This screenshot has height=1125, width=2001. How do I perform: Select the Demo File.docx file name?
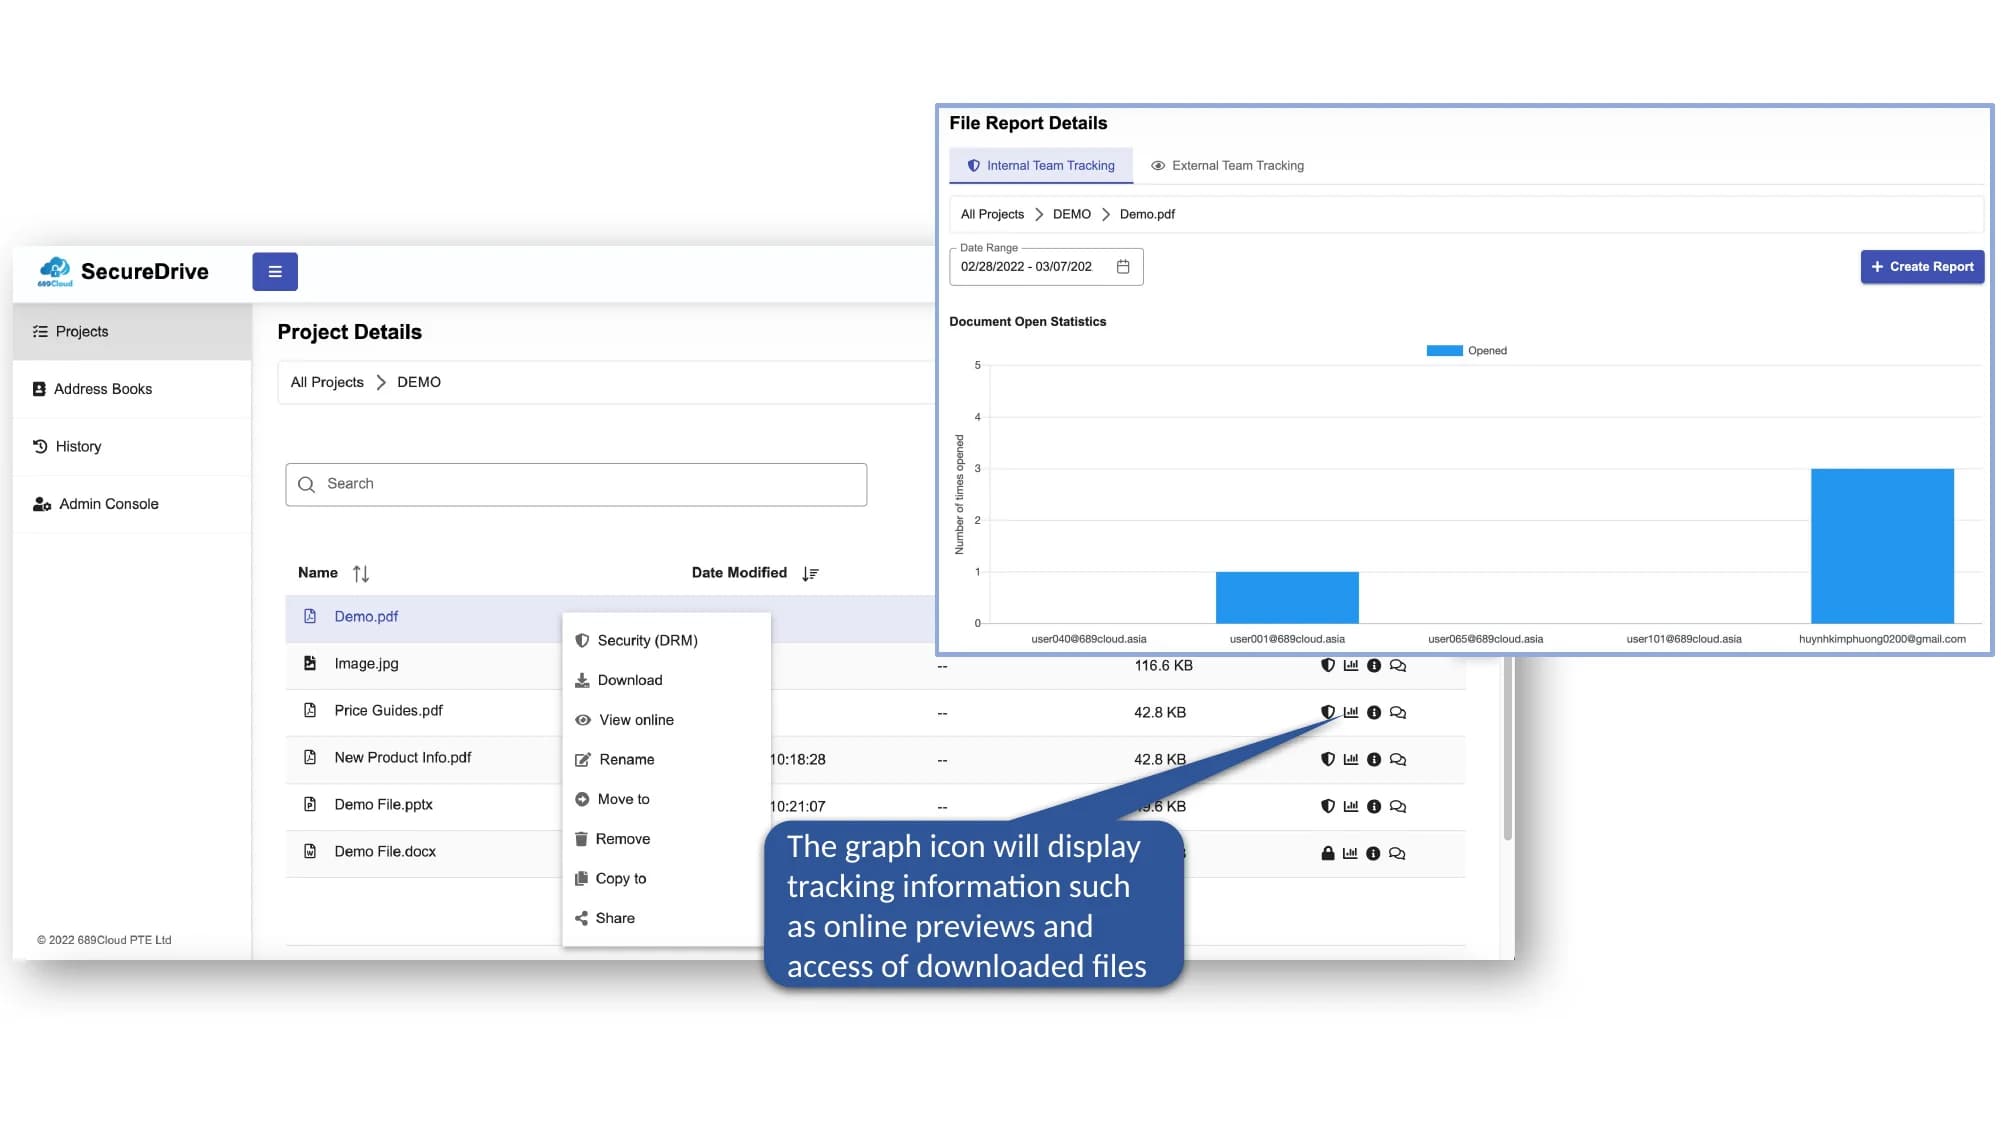(385, 852)
